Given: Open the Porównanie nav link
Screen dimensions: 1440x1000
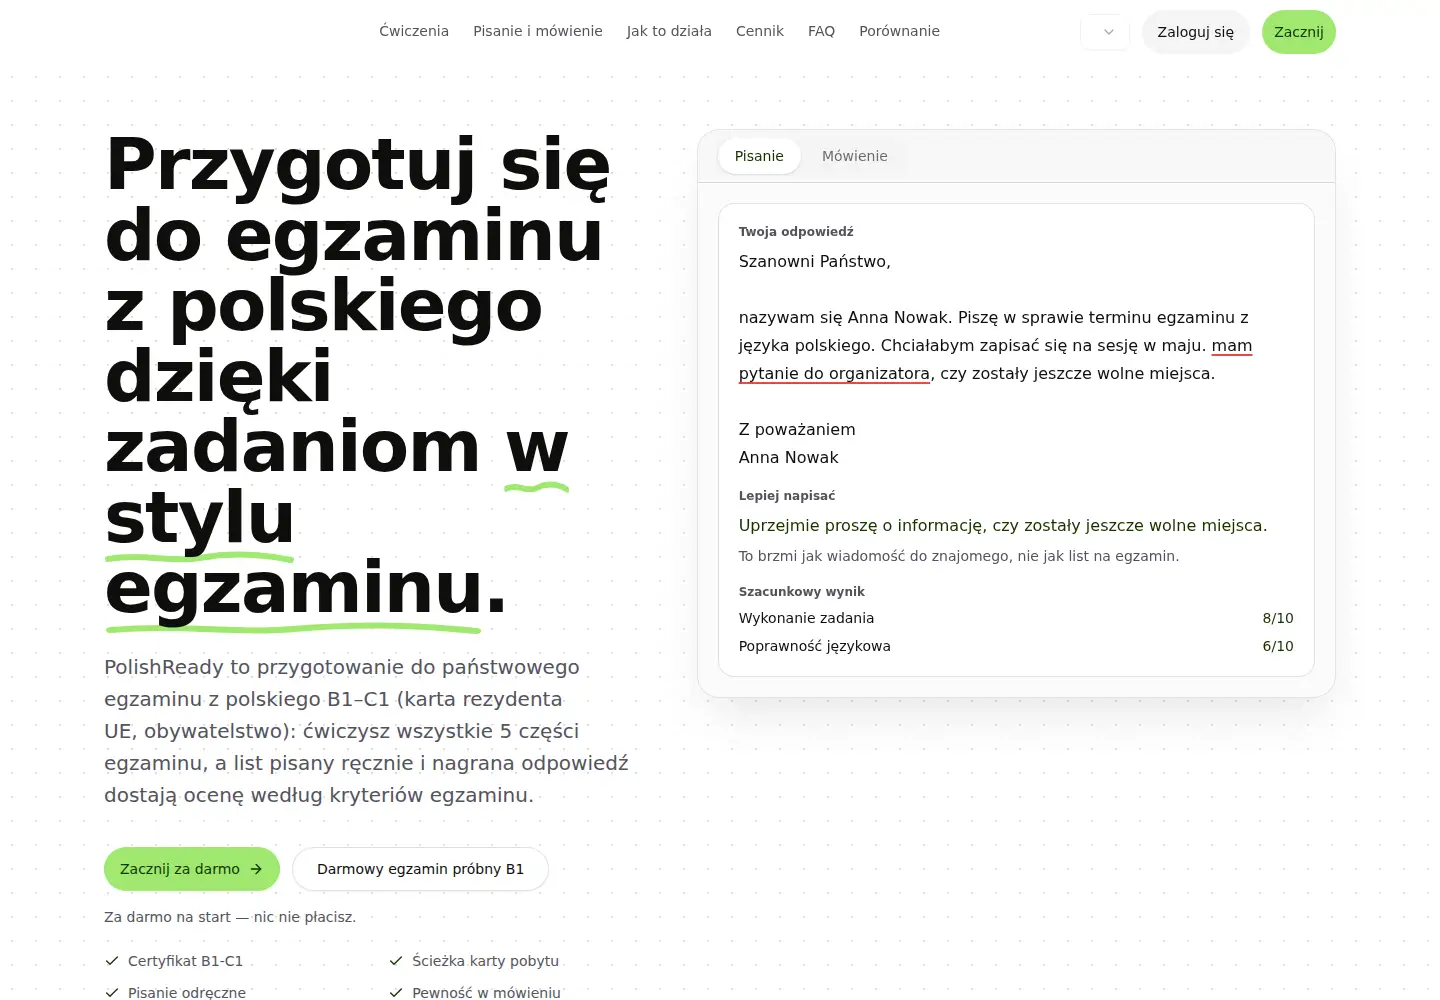Looking at the screenshot, I should [899, 31].
